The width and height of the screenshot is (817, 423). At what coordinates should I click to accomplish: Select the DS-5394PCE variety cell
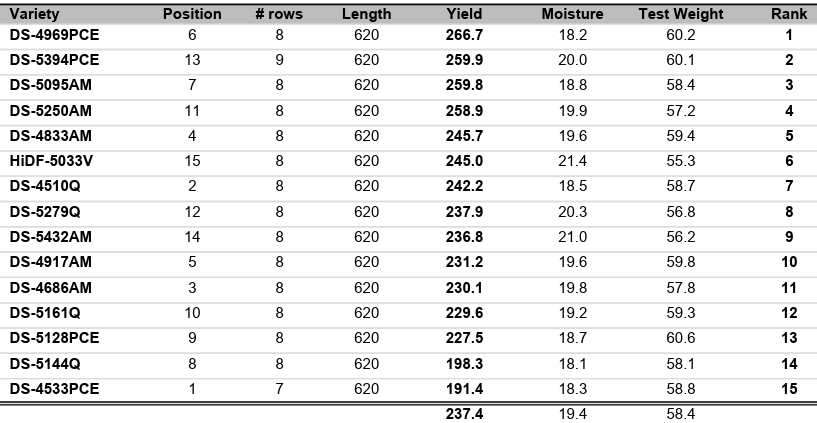coord(55,60)
